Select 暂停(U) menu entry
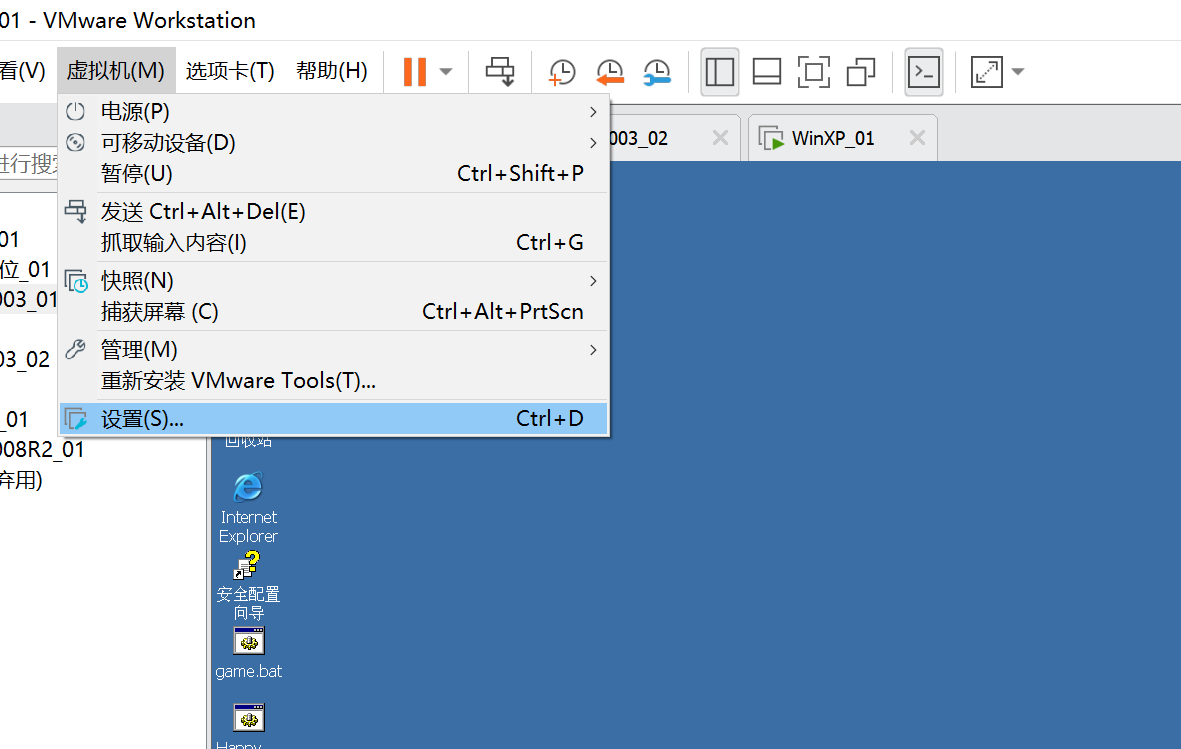The height and width of the screenshot is (749, 1181). pyautogui.click(x=333, y=173)
